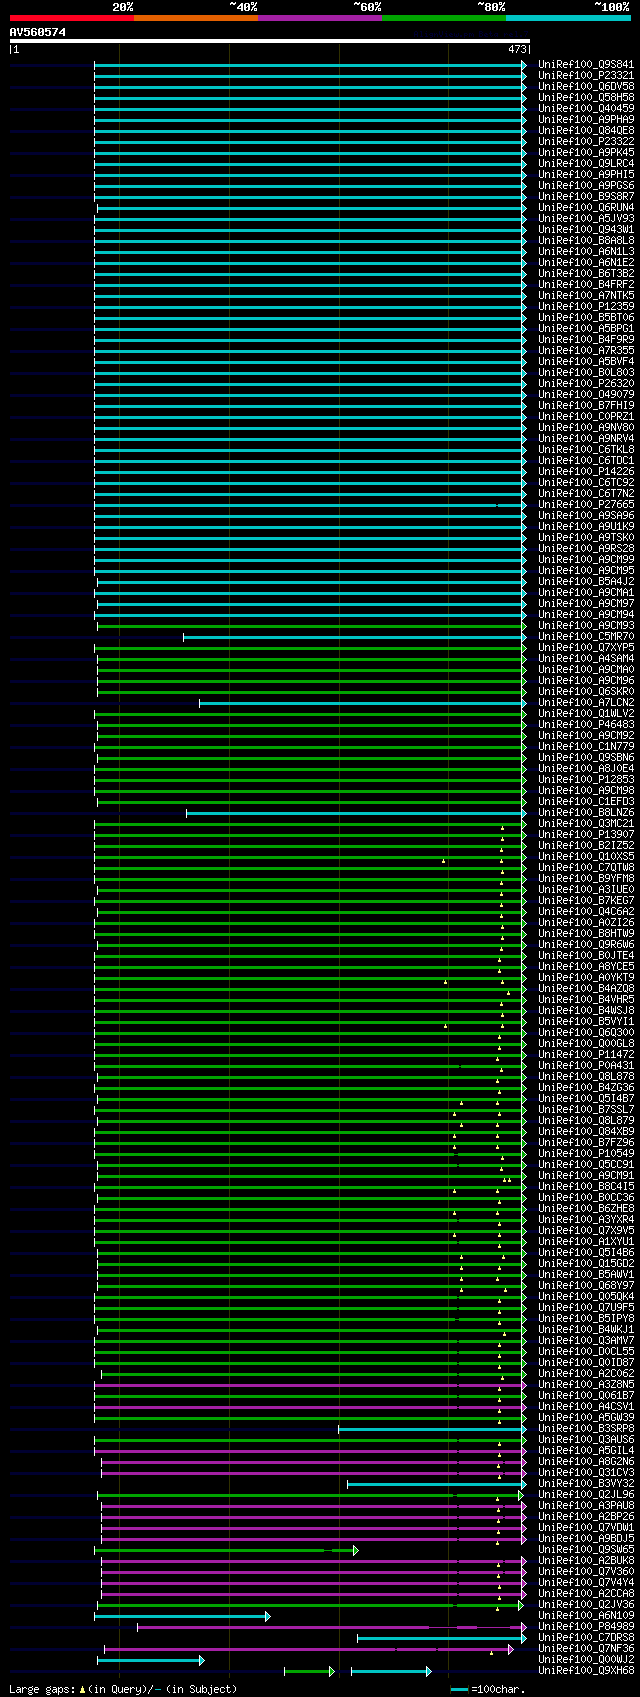Select UniRef100_Q84QE8 label
This screenshot has height=1697, width=640.
pos(586,130)
